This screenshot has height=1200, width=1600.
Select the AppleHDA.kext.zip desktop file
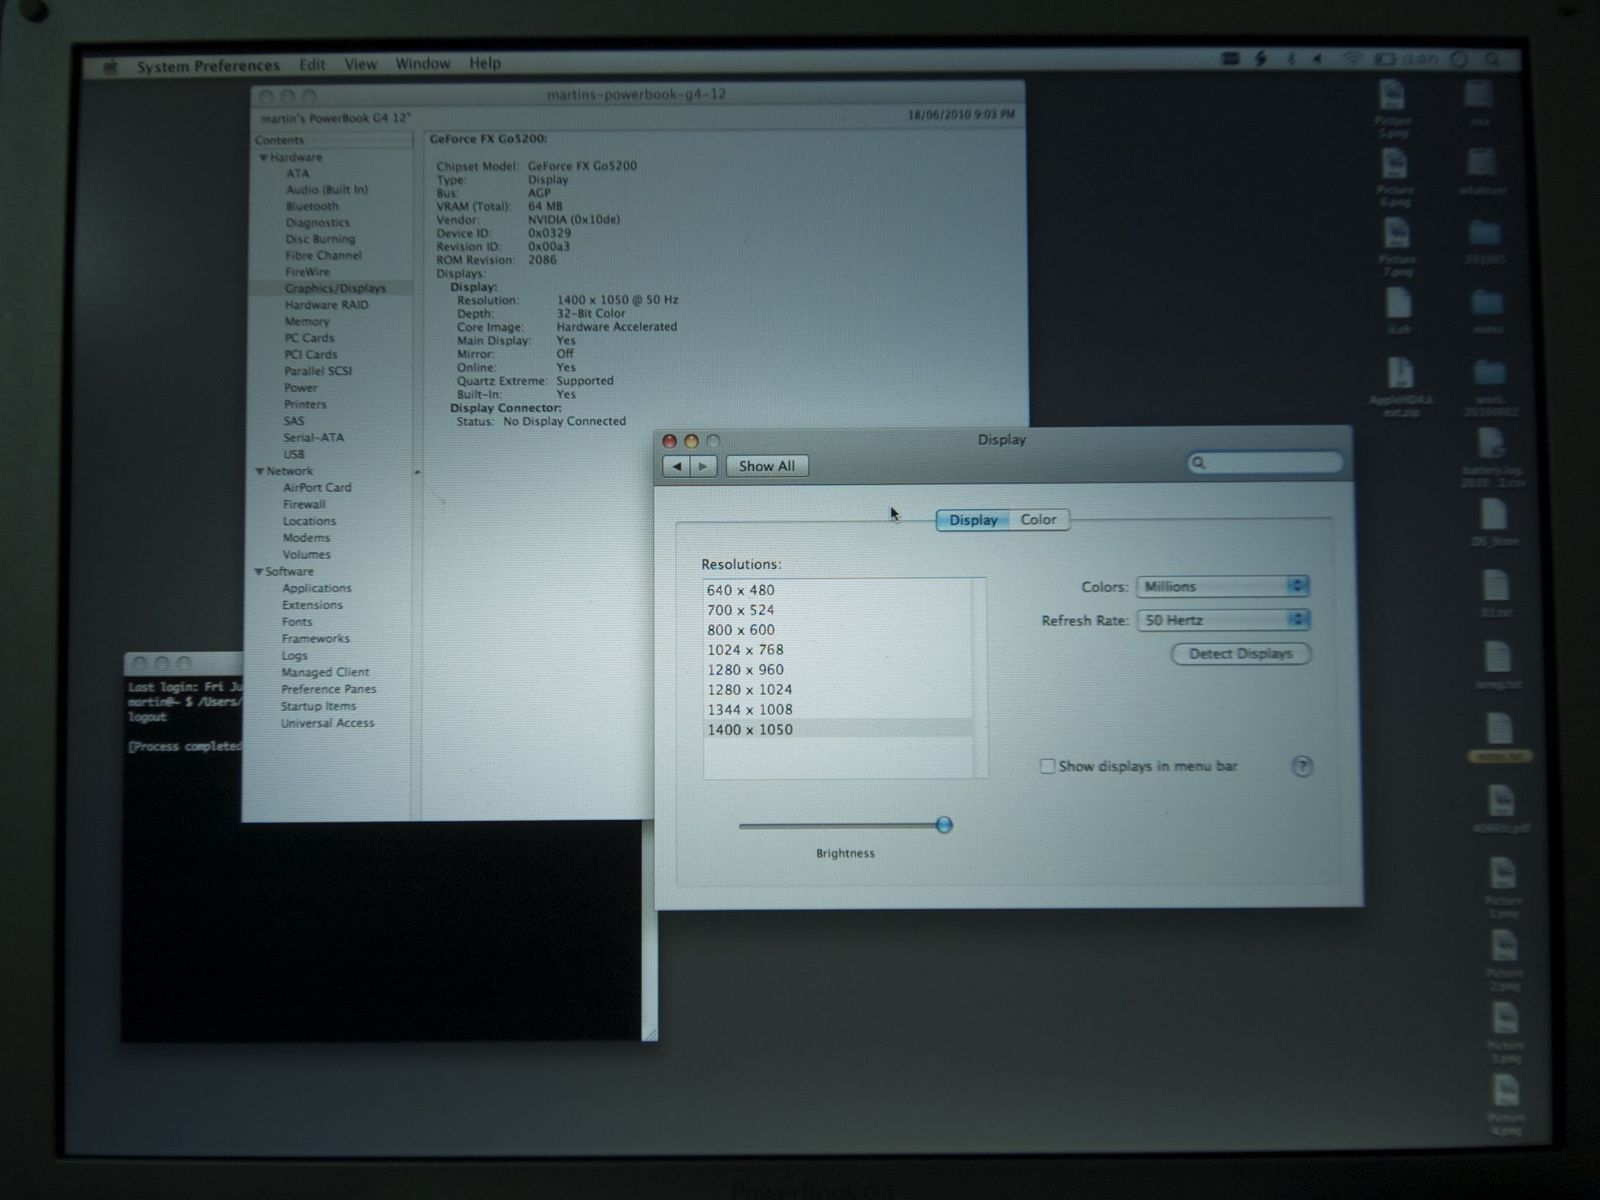click(x=1401, y=387)
